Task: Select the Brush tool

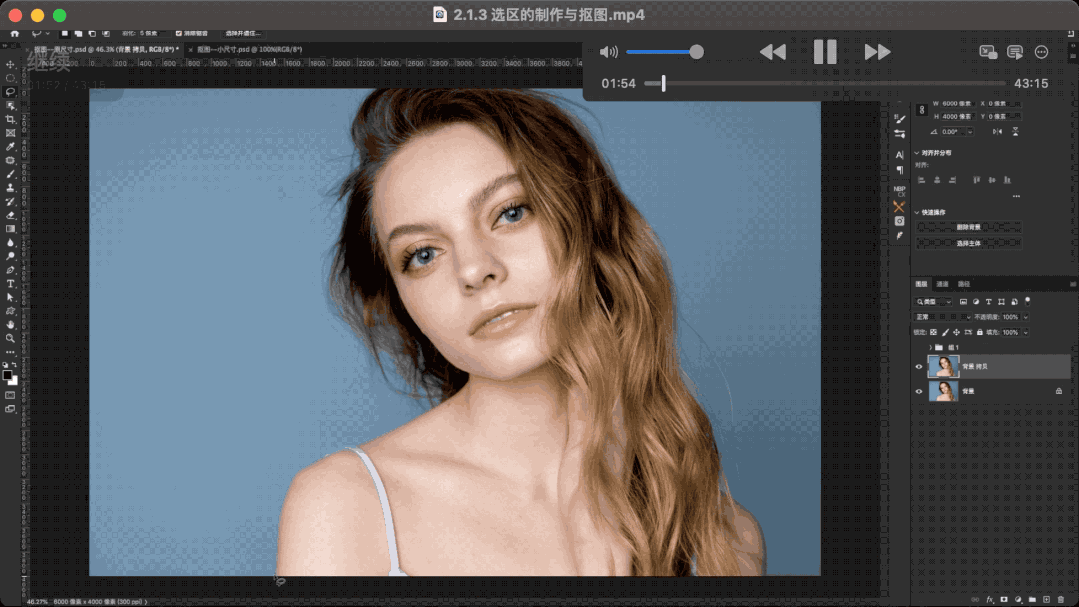Action: pyautogui.click(x=10, y=174)
